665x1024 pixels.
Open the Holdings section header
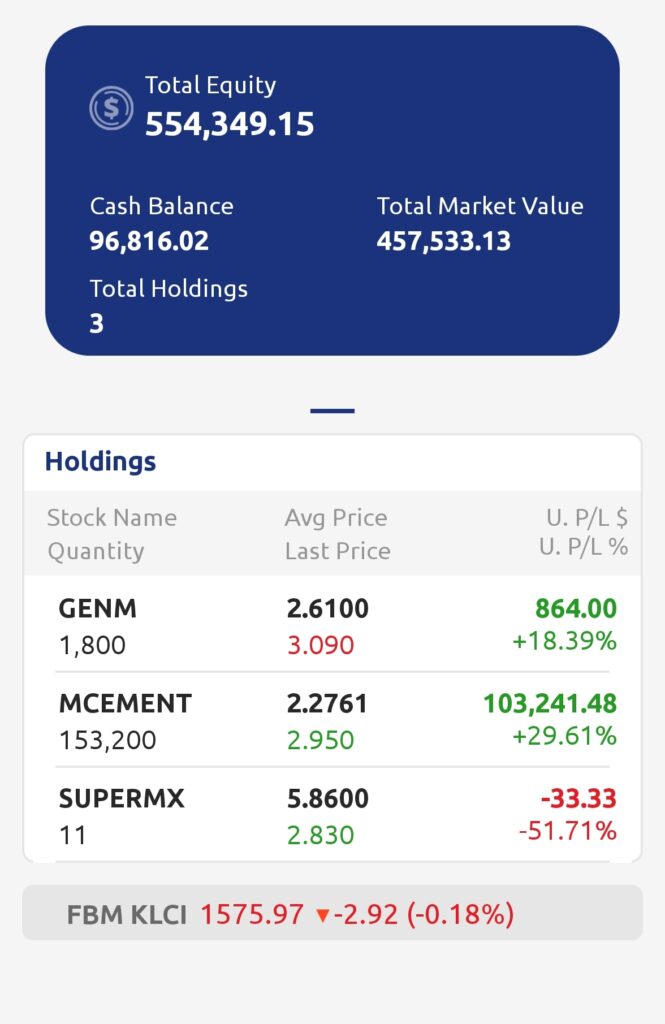click(101, 461)
